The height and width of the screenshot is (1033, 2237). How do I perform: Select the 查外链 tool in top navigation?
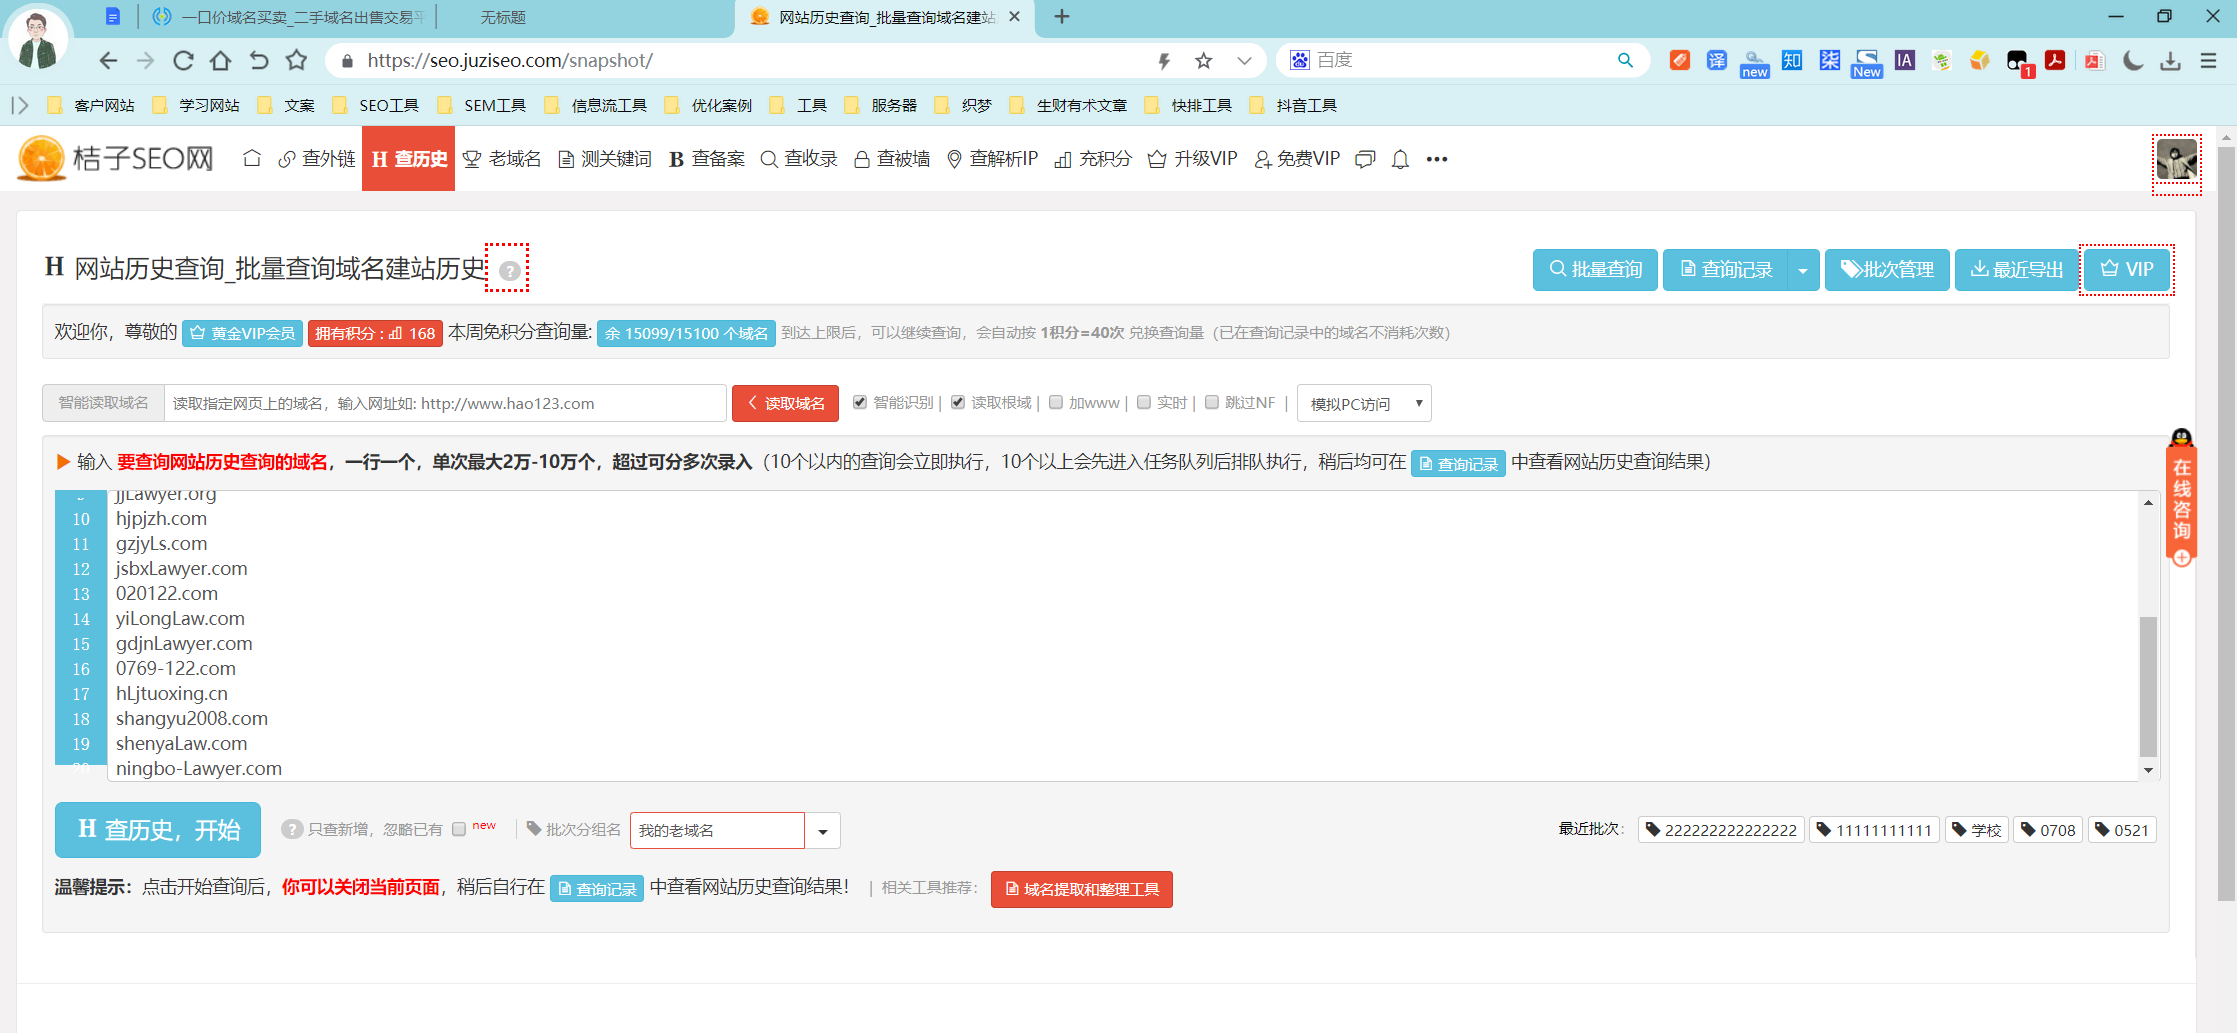coord(318,158)
